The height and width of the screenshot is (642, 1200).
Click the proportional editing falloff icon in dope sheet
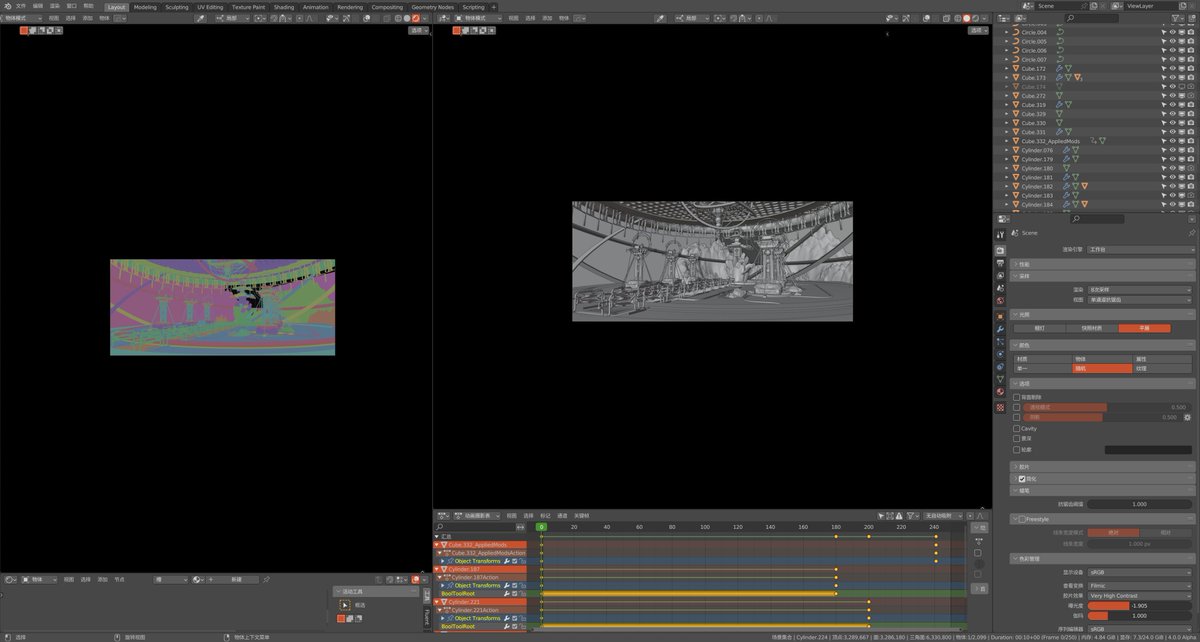click(980, 515)
